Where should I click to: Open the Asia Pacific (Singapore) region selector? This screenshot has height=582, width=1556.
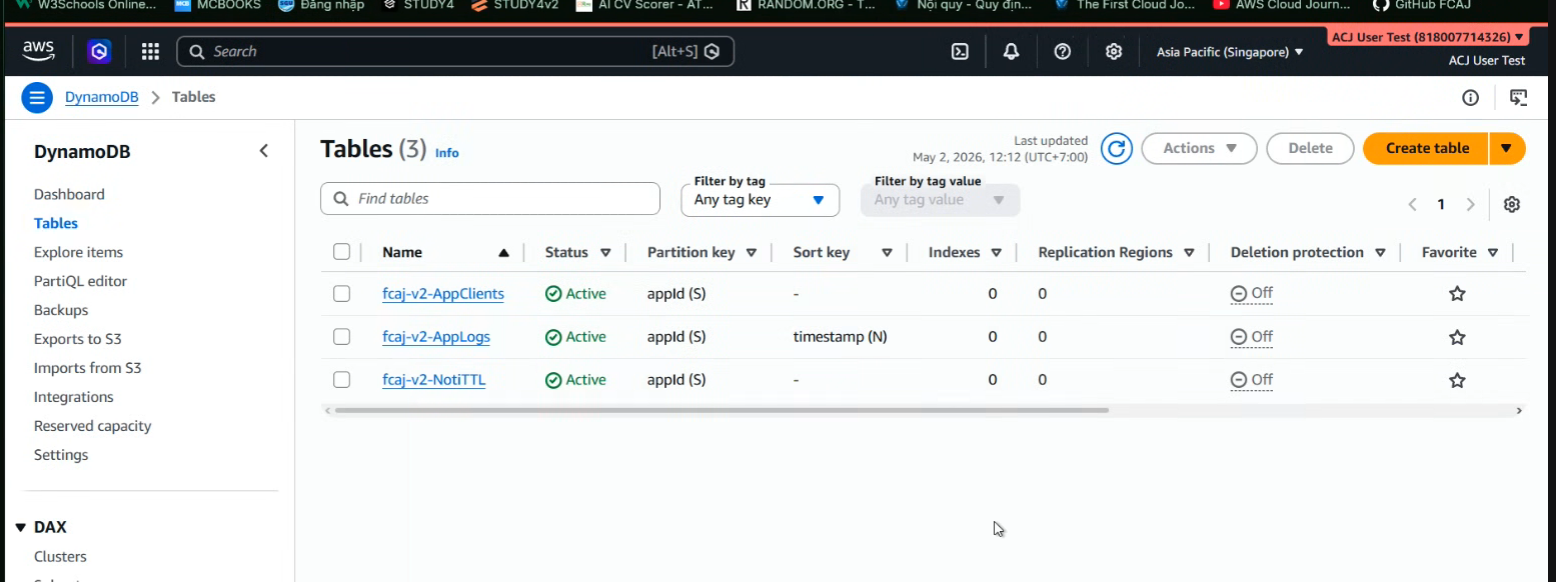pyautogui.click(x=1230, y=52)
